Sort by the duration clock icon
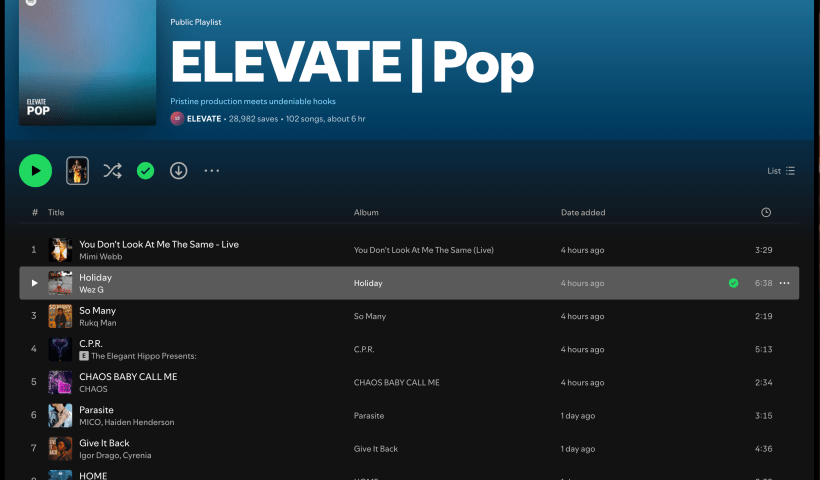The height and width of the screenshot is (480, 820). tap(765, 212)
